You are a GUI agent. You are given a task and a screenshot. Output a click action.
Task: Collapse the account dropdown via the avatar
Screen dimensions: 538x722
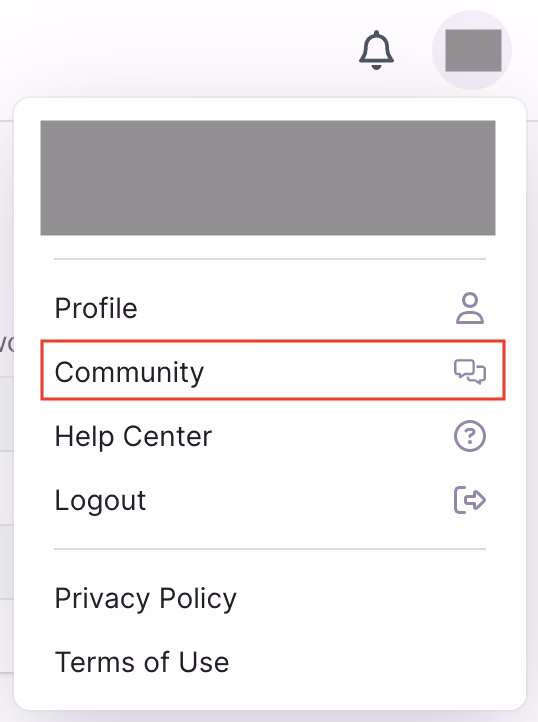click(472, 50)
